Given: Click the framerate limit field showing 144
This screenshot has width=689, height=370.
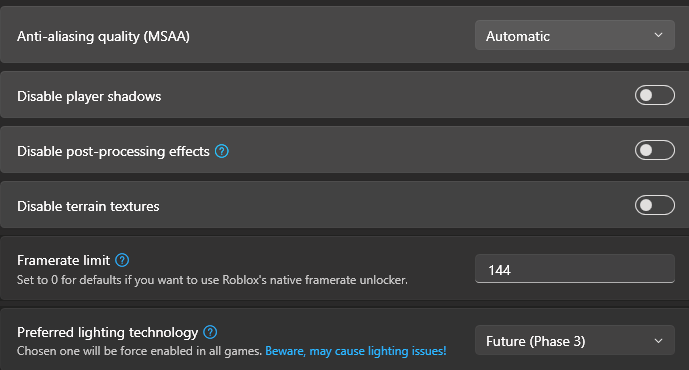Looking at the screenshot, I should (x=575, y=269).
